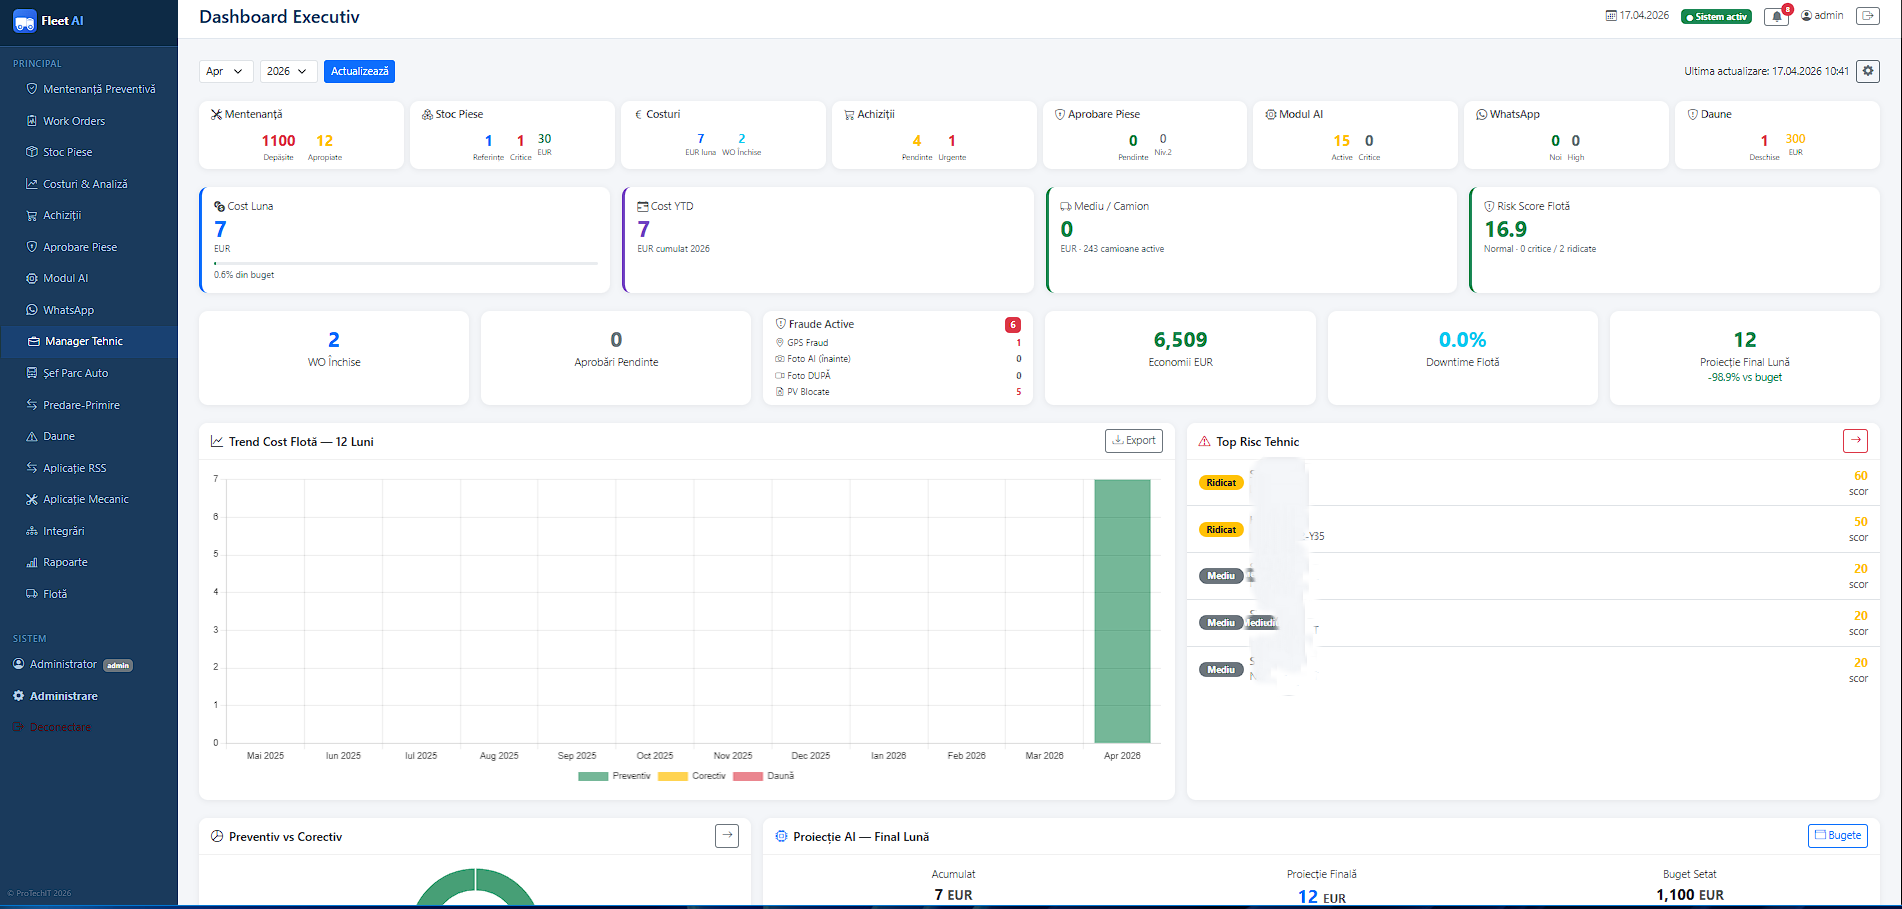The width and height of the screenshot is (1902, 909).
Task: Click the Trend Cost Flotă chart icon
Action: 217,441
